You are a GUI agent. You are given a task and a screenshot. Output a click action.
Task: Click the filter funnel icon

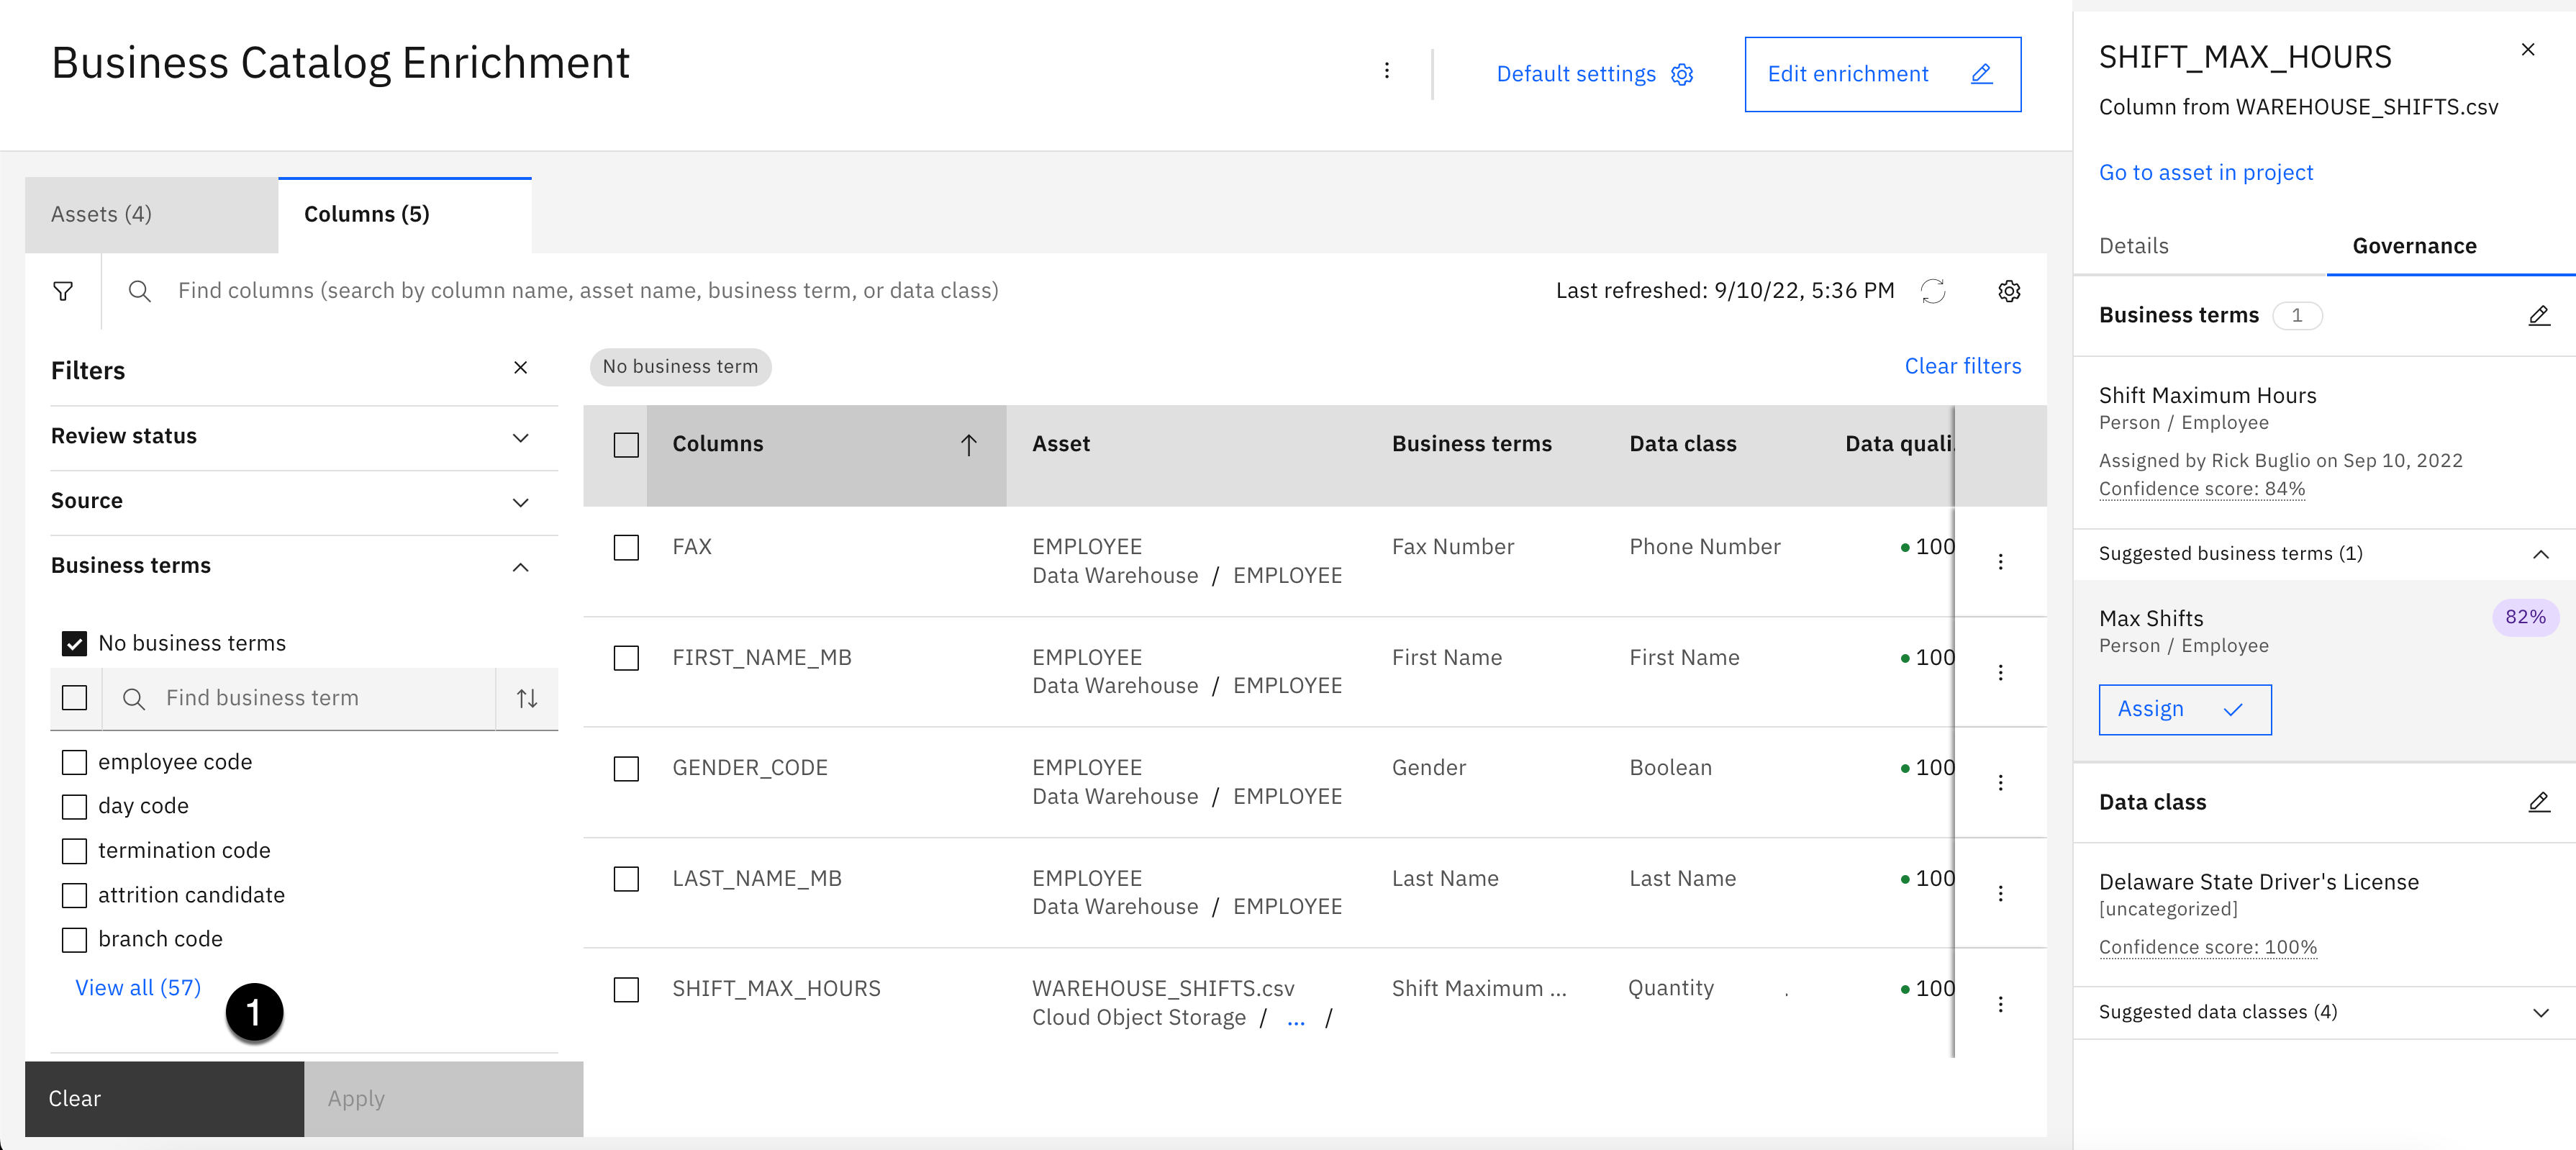coord(63,291)
